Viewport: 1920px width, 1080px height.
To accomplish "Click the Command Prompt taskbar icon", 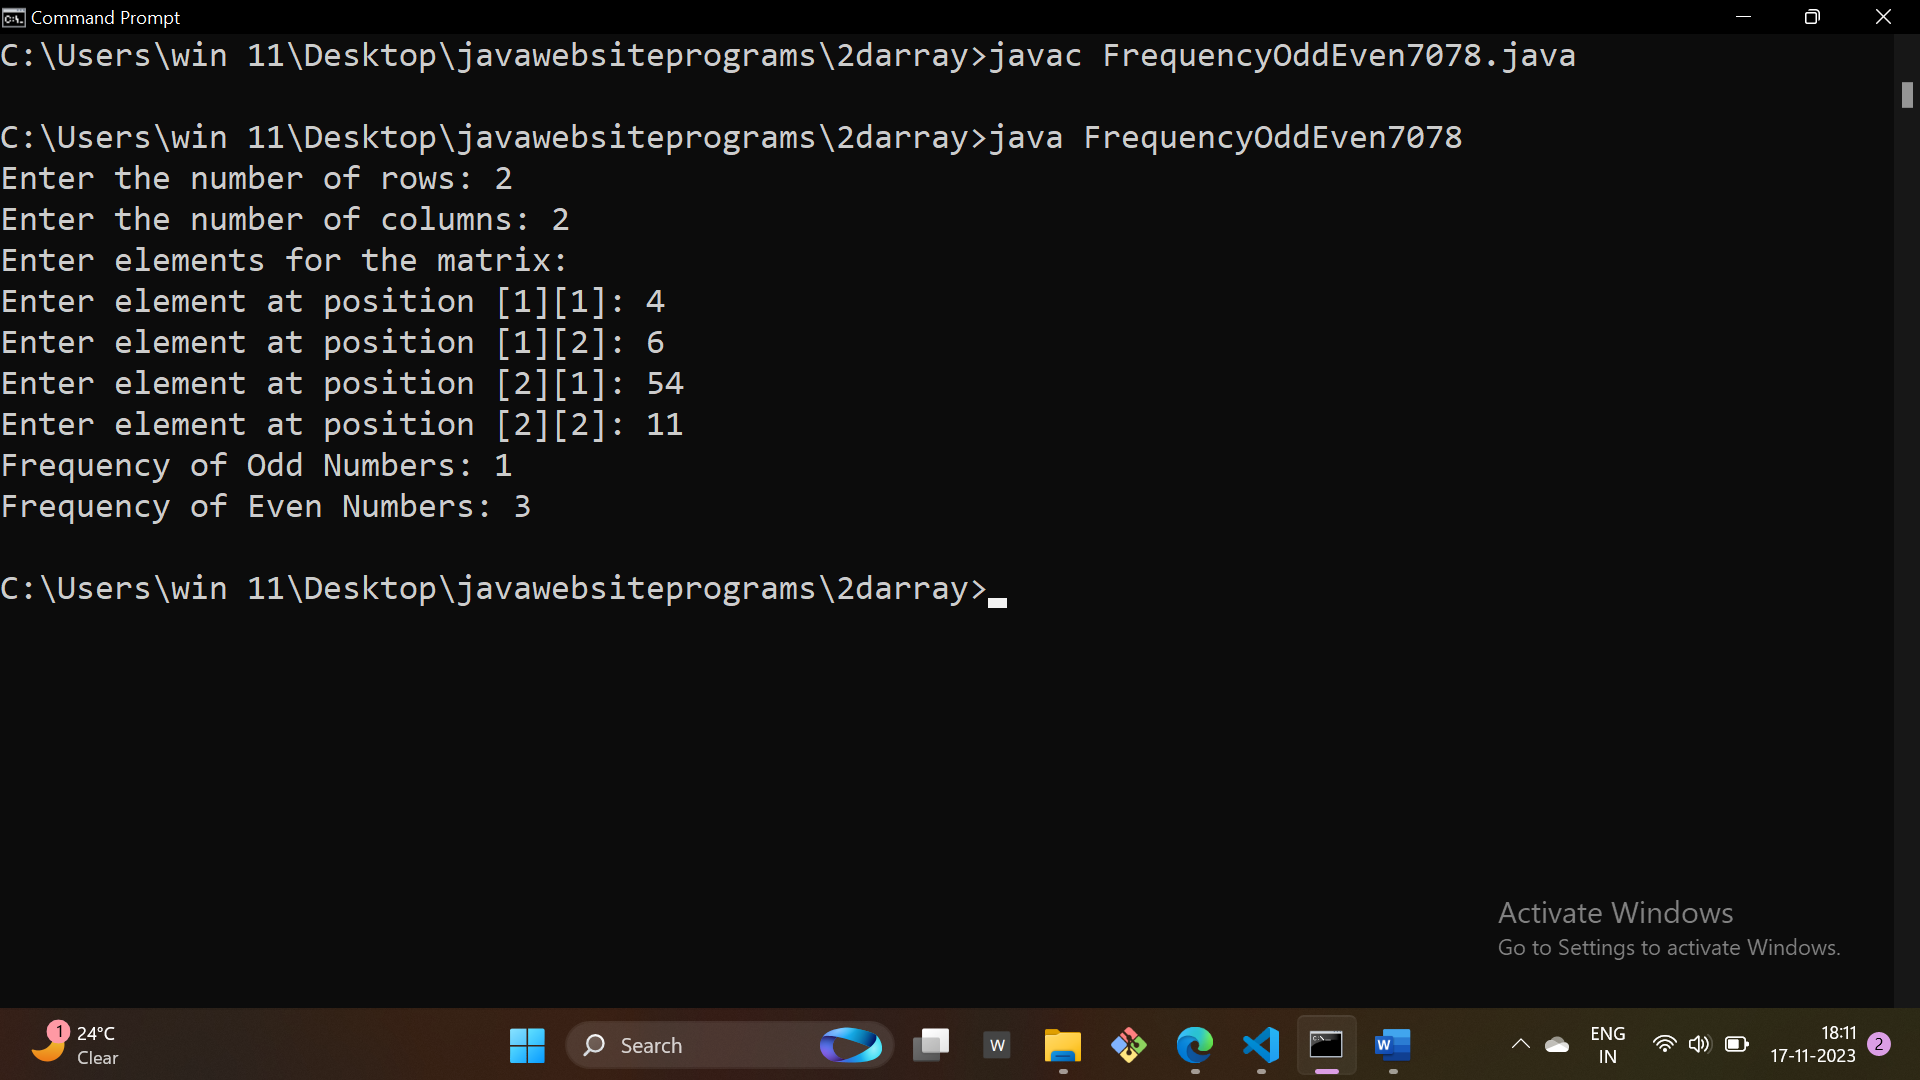I will [1326, 1045].
